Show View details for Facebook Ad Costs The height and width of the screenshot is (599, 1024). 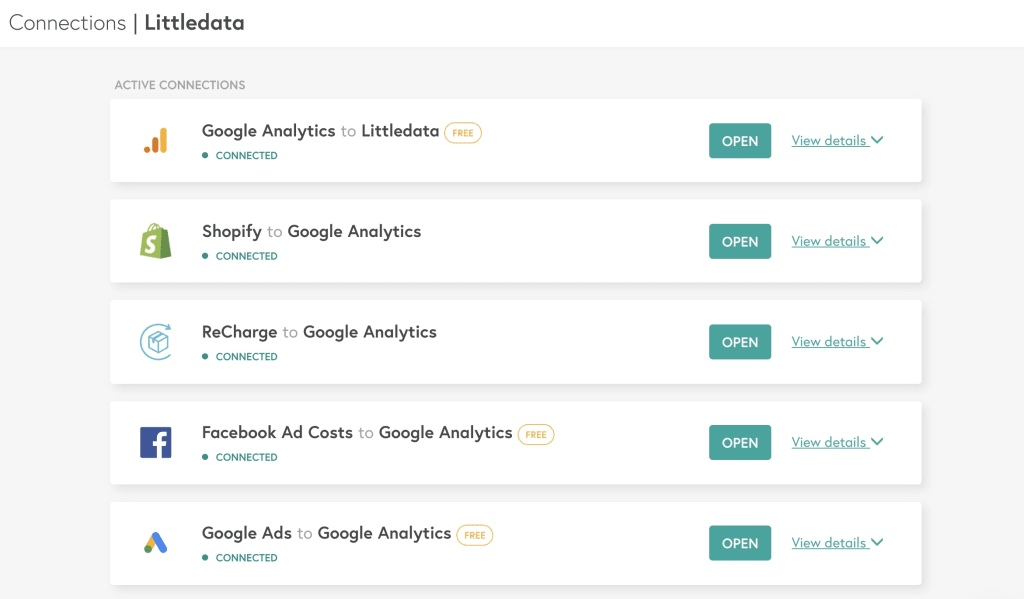point(837,442)
